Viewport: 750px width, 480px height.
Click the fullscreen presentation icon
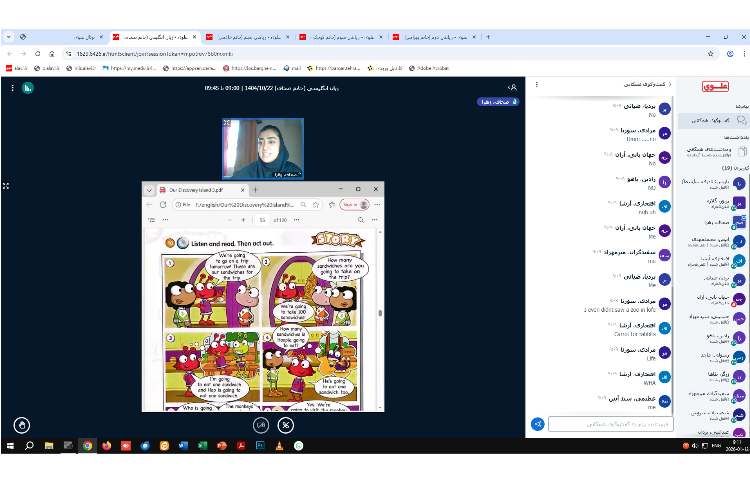(6, 186)
